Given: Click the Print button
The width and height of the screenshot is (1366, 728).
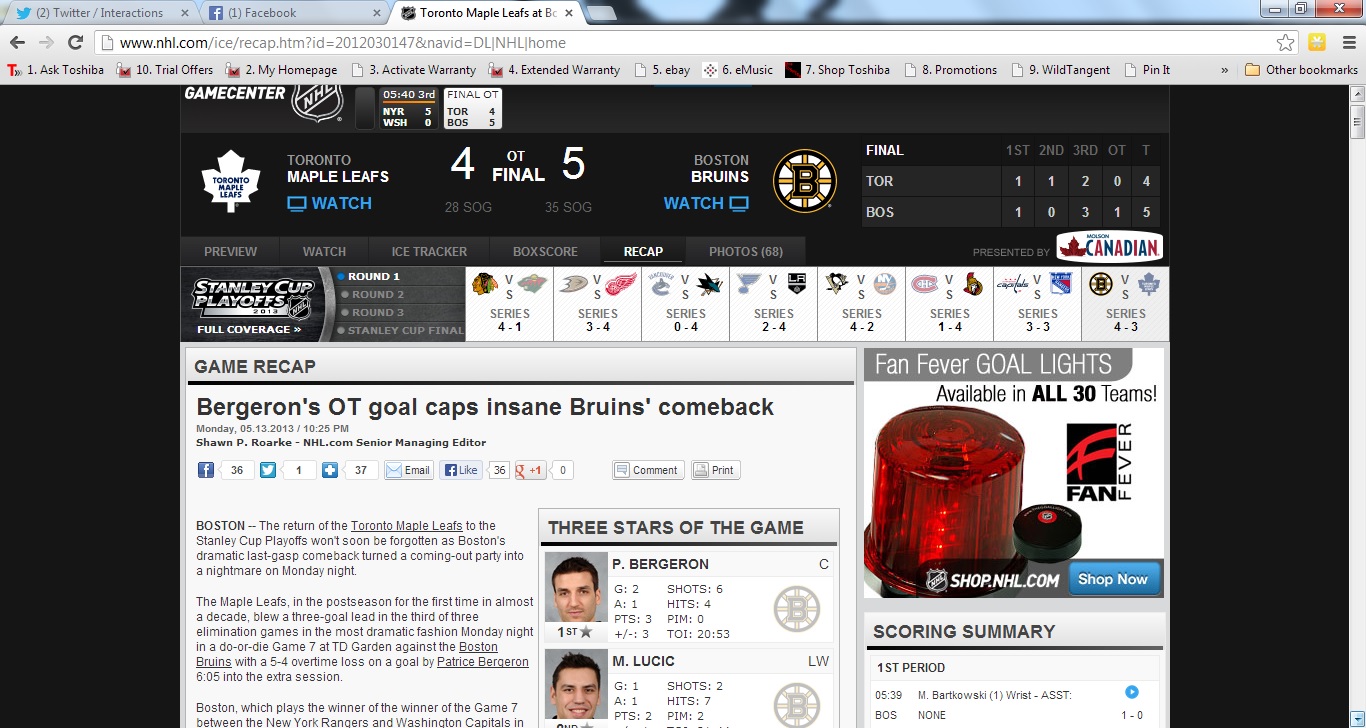Looking at the screenshot, I should pos(715,470).
